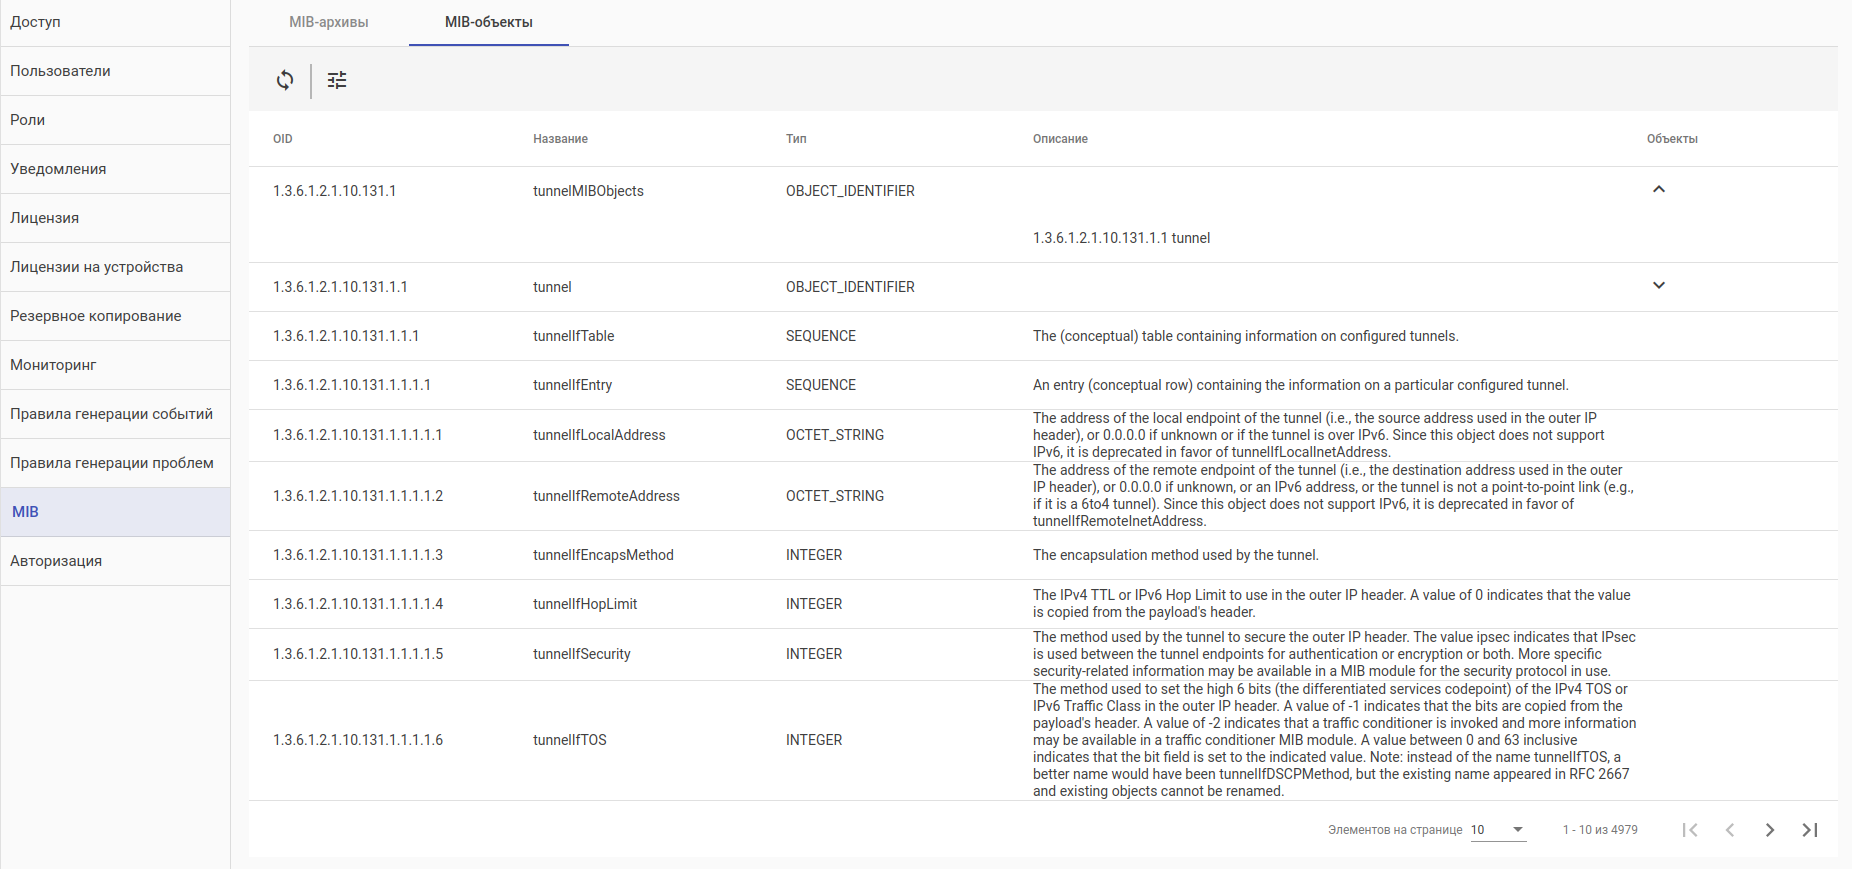The height and width of the screenshot is (869, 1852).
Task: Open Авторизация in the sidebar
Action: click(56, 561)
